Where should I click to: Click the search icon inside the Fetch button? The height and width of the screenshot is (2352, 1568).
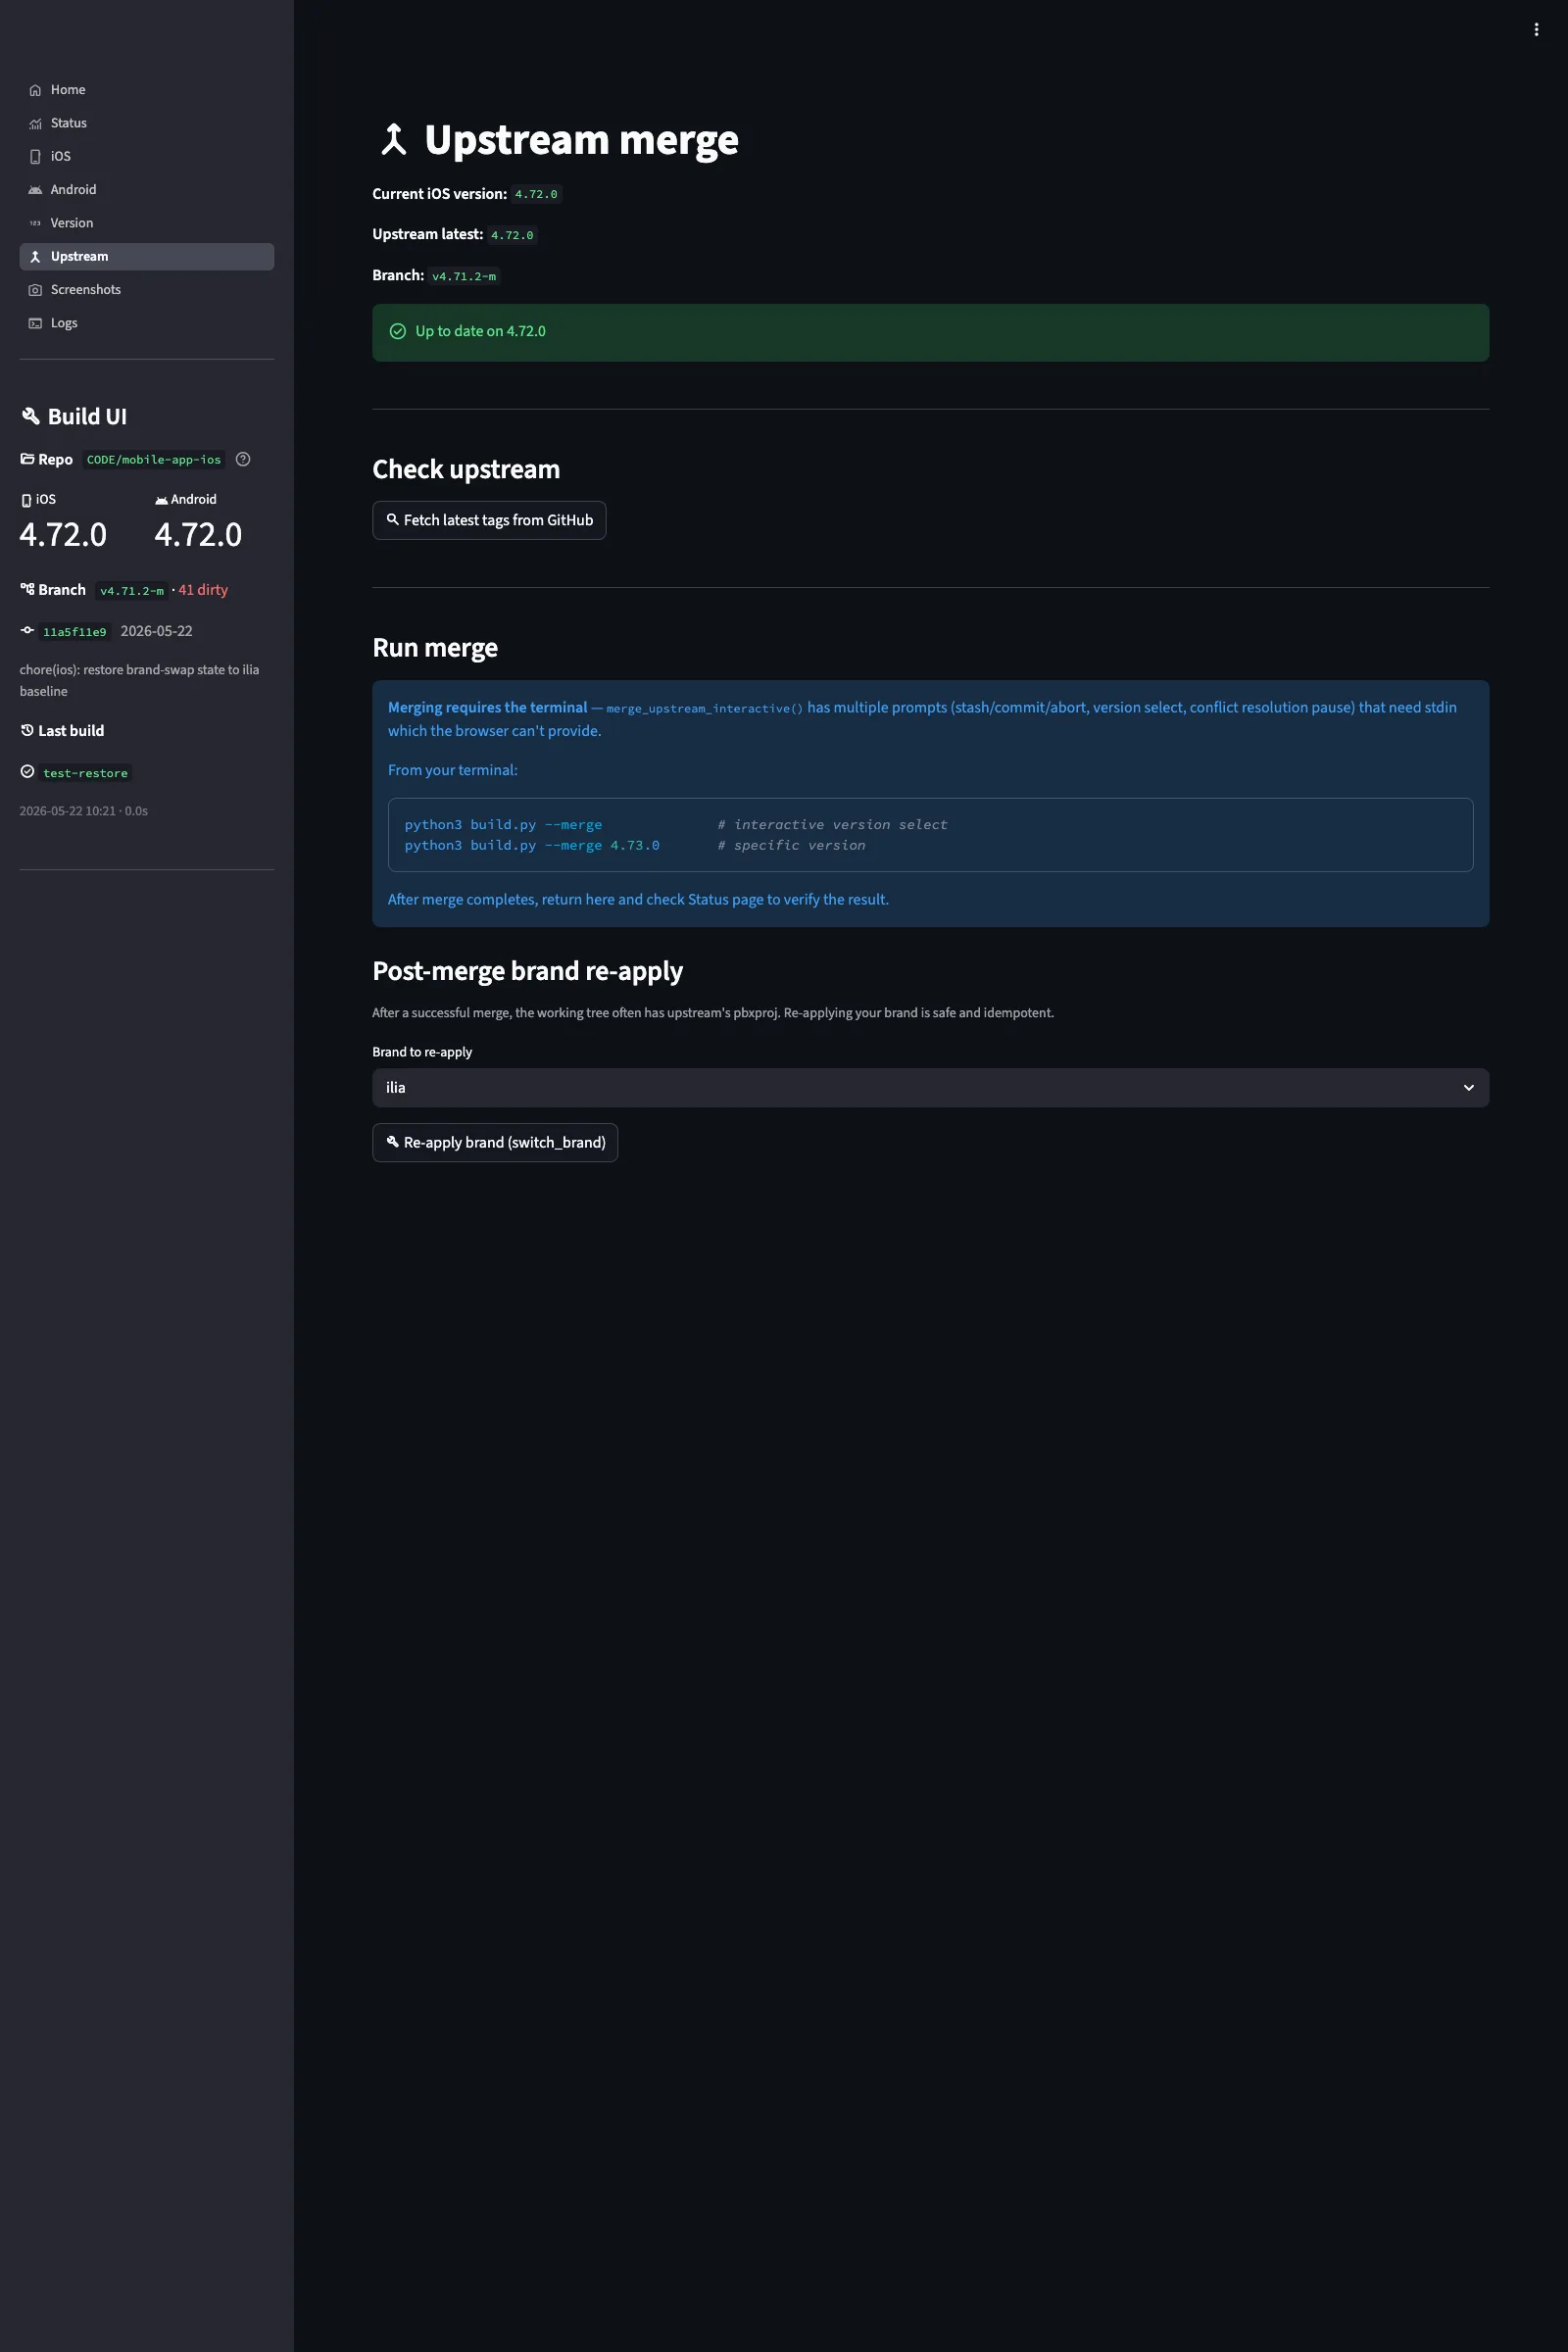coord(393,520)
